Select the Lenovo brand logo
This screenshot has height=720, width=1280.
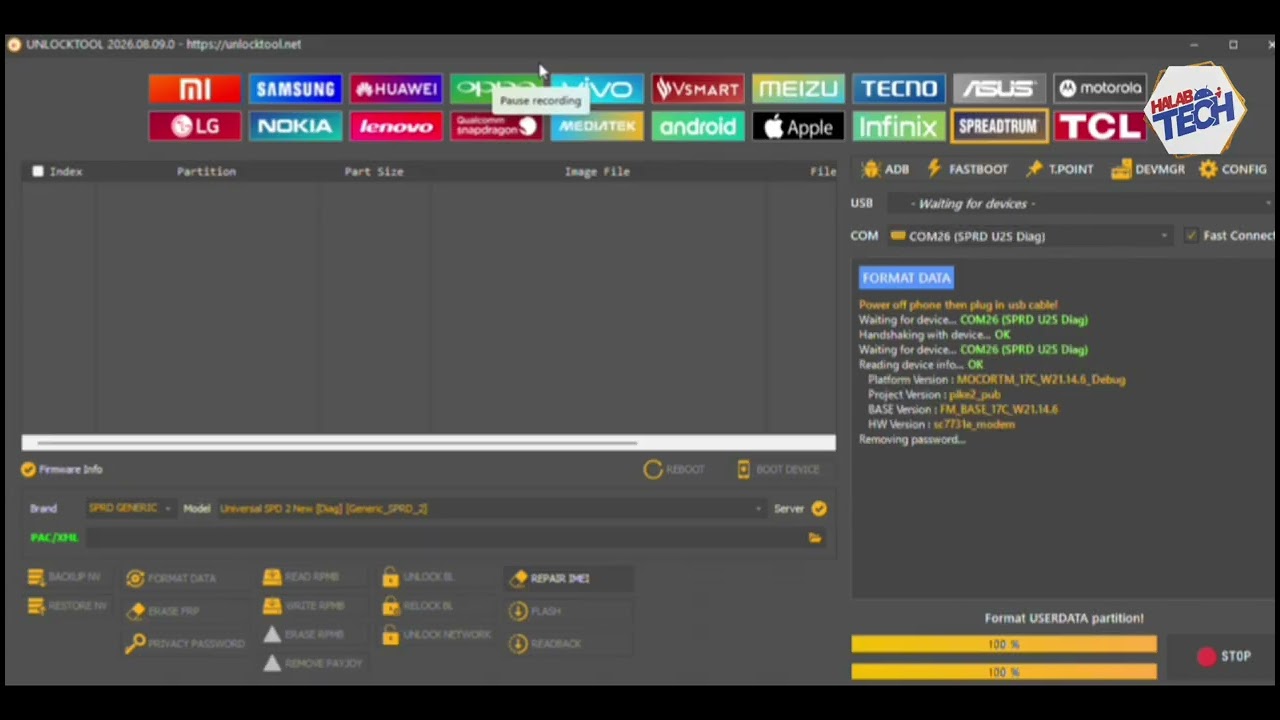396,126
